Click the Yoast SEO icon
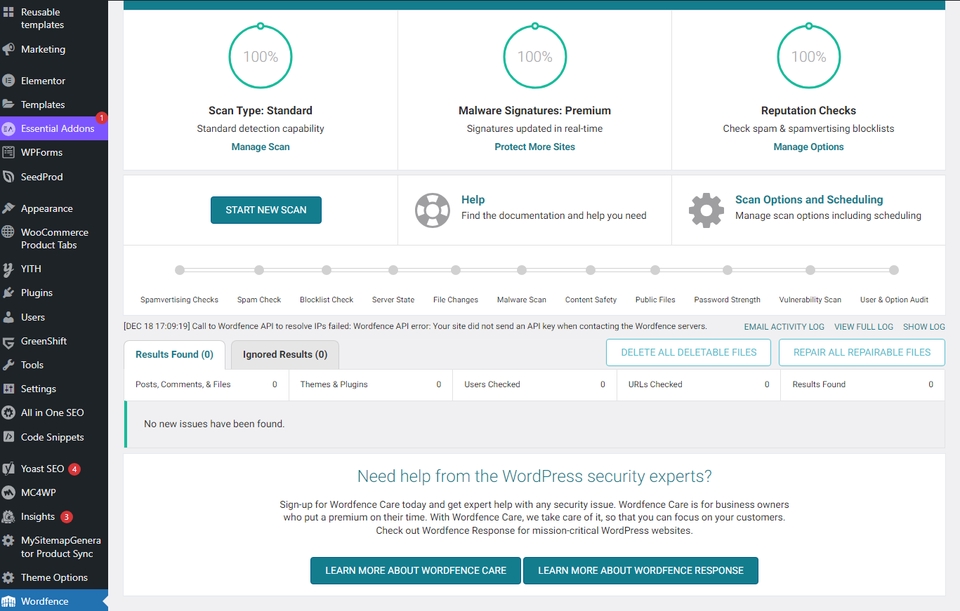Viewport: 960px width, 611px height. [x=8, y=469]
